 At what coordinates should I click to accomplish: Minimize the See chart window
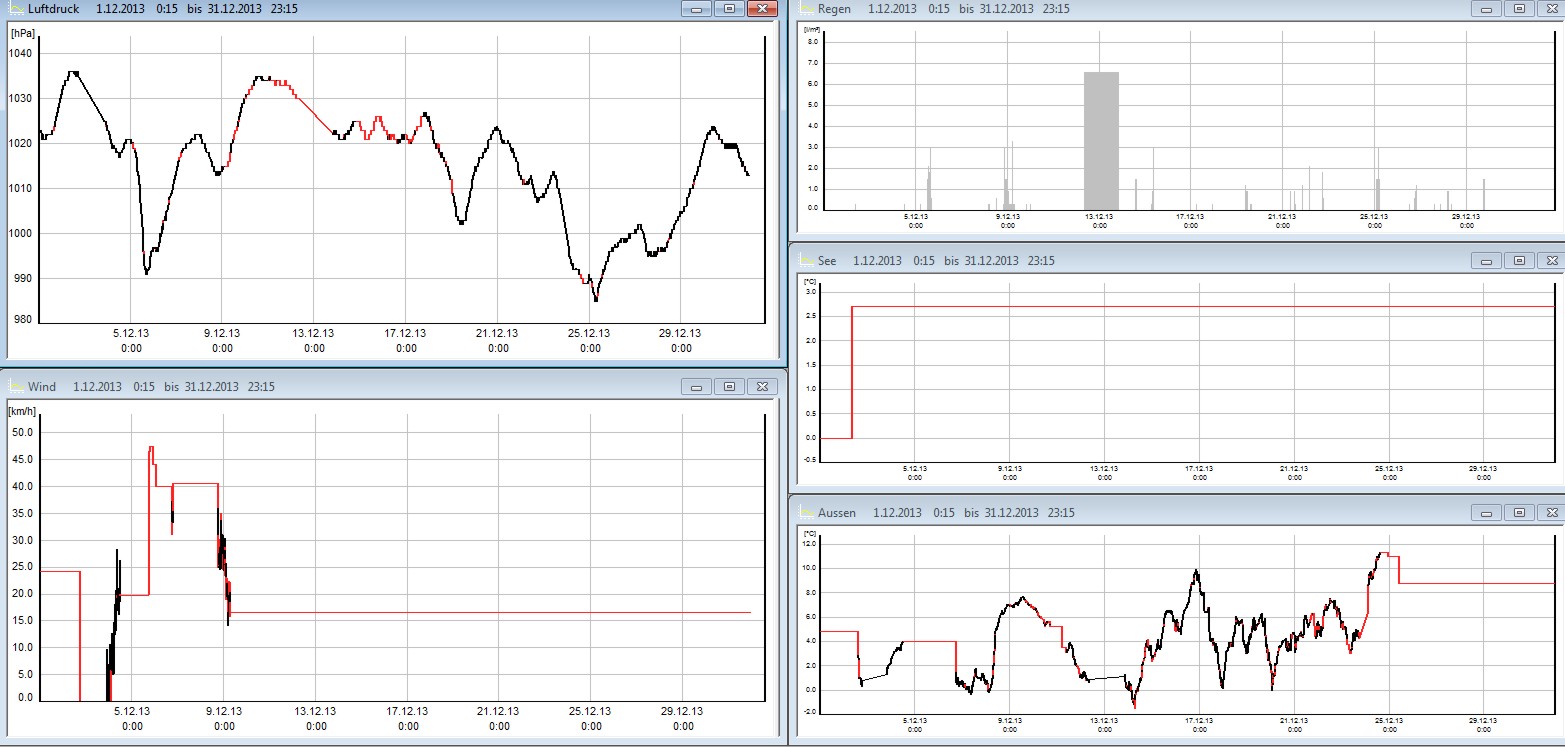point(1486,261)
